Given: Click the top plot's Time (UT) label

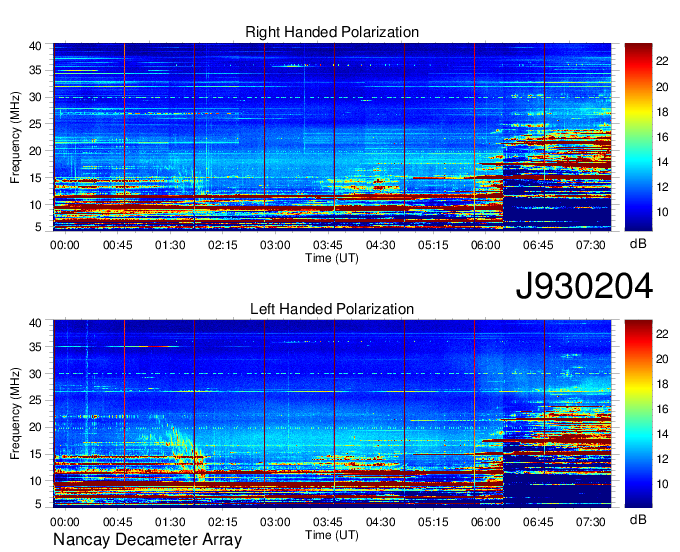Looking at the screenshot, I should coord(332,258).
